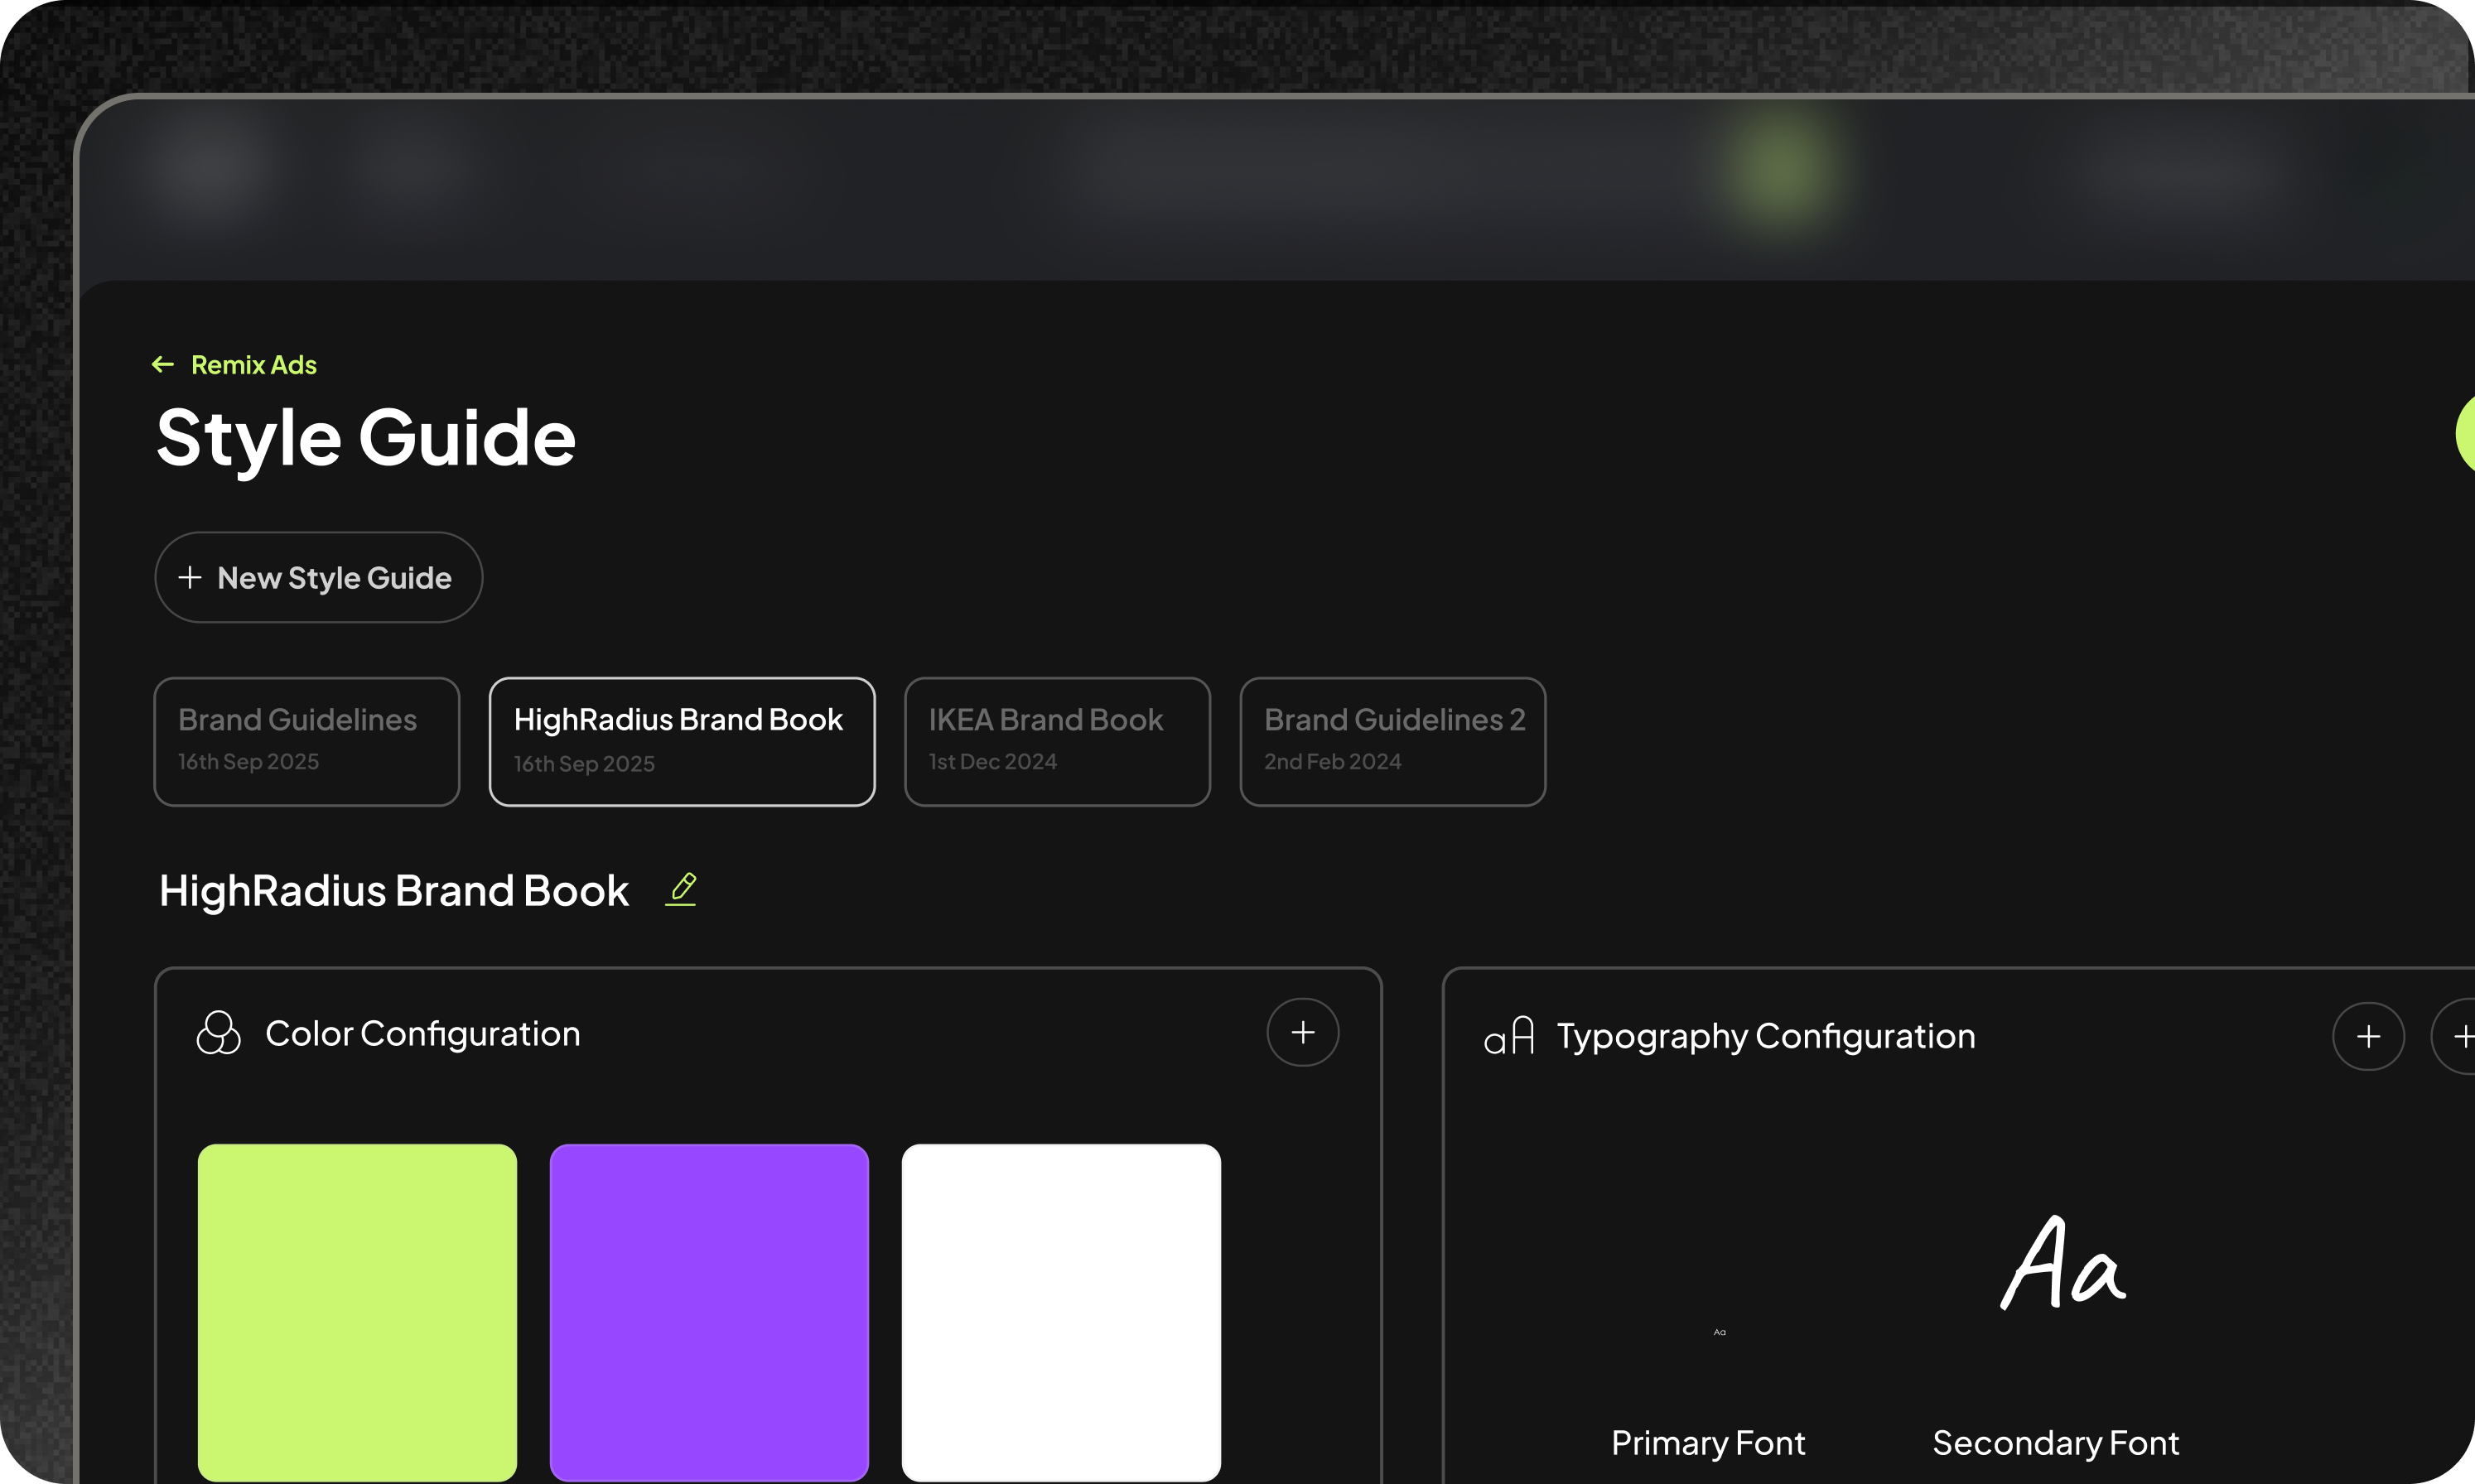
Task: Navigate back via the Remix Ads link
Action: [x=253, y=364]
